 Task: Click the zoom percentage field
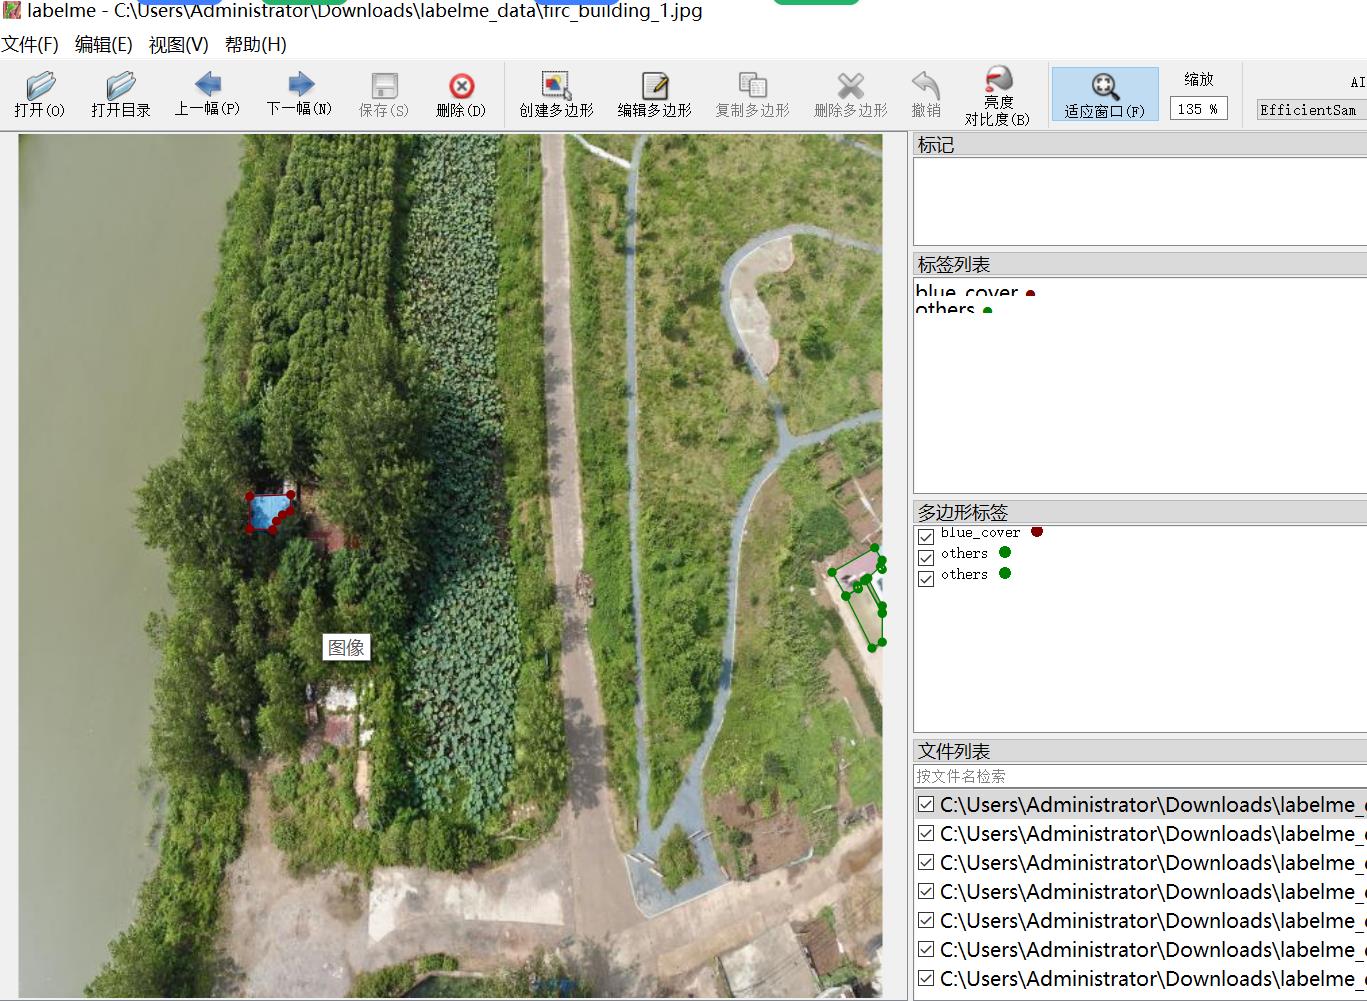(x=1197, y=109)
